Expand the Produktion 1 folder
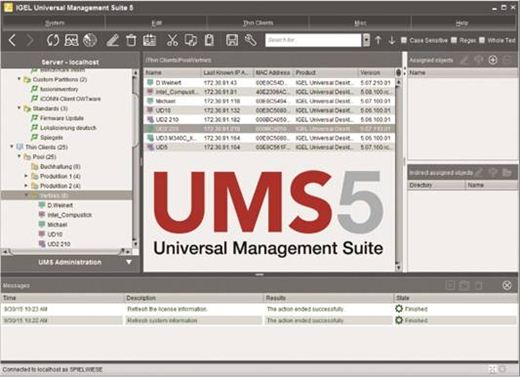 click(x=26, y=176)
